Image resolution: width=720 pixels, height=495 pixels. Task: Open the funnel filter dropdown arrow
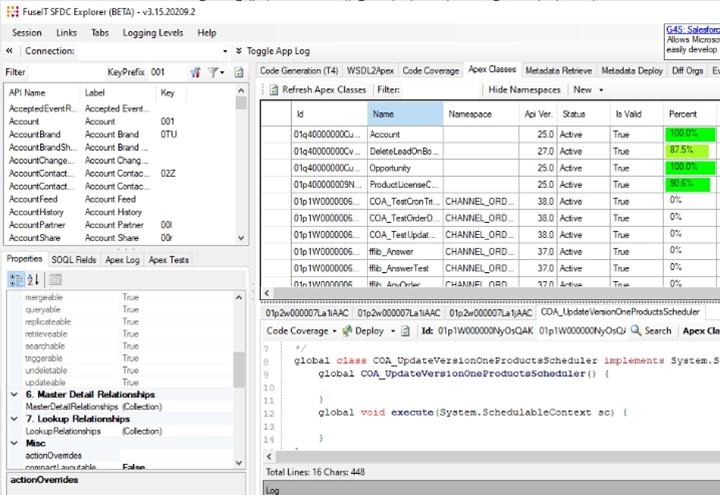[223, 72]
